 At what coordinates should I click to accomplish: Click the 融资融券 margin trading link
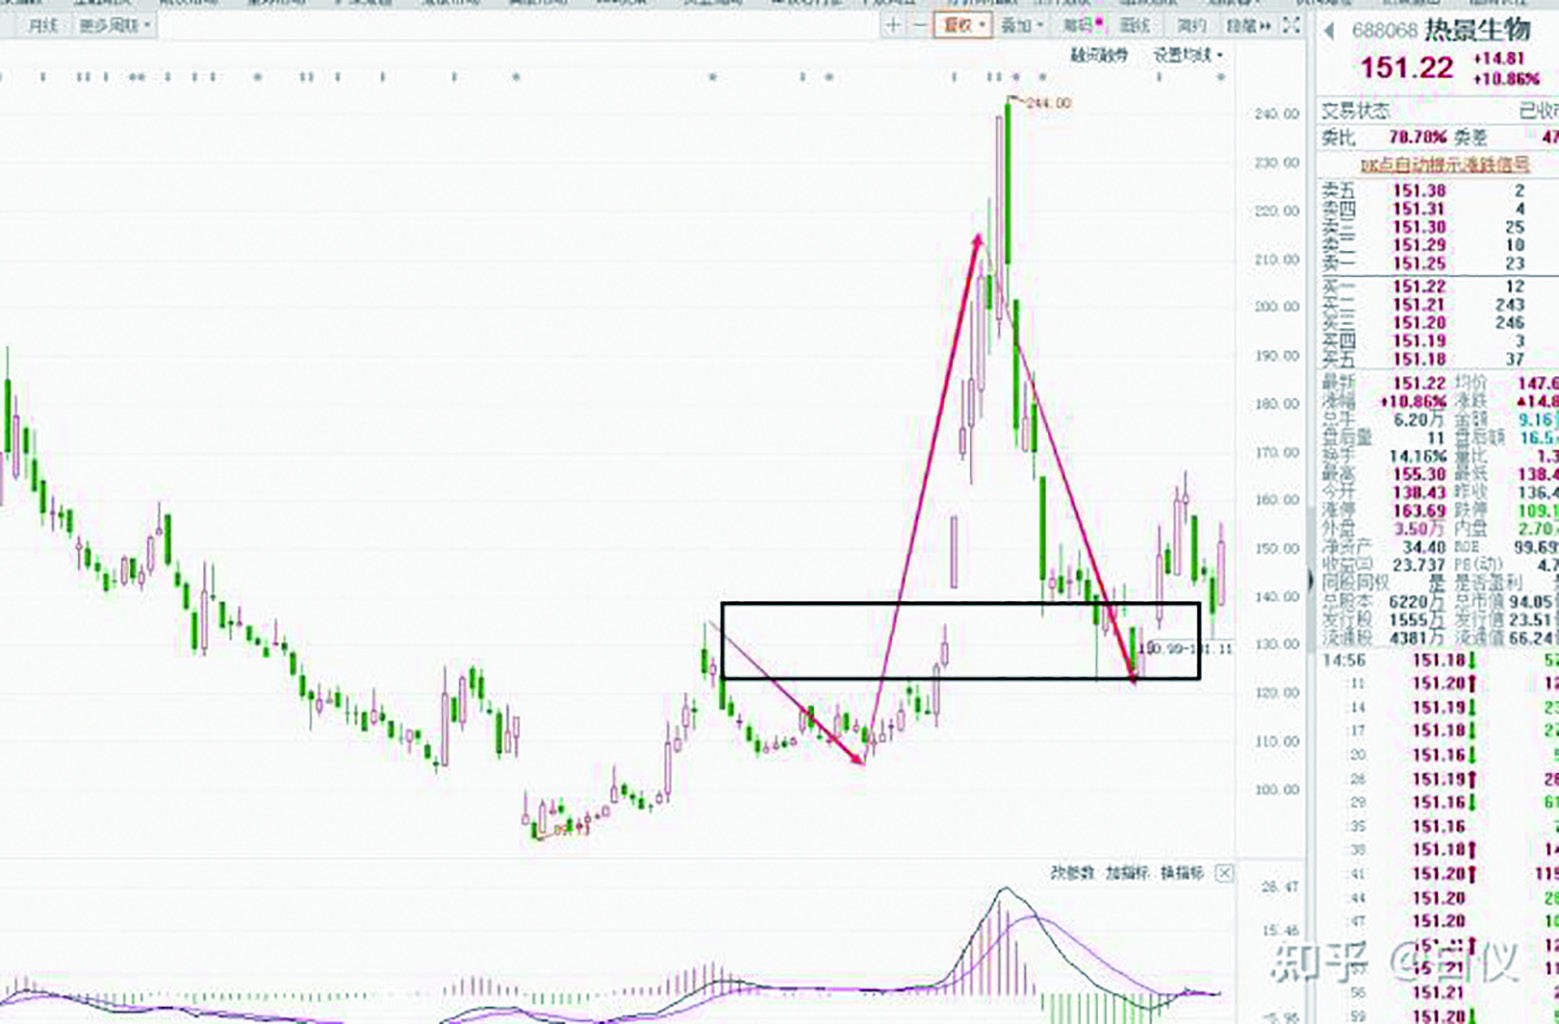(1099, 55)
